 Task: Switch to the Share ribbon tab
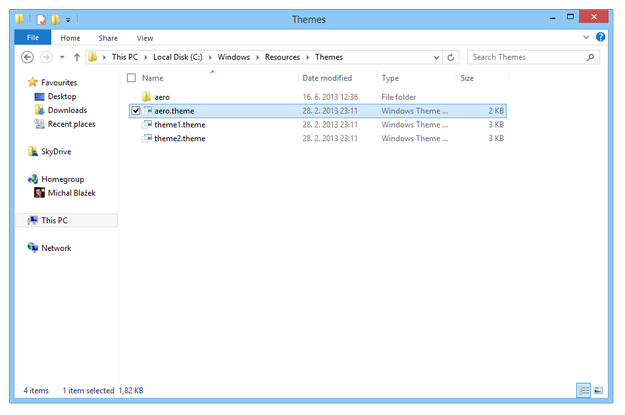(x=108, y=38)
